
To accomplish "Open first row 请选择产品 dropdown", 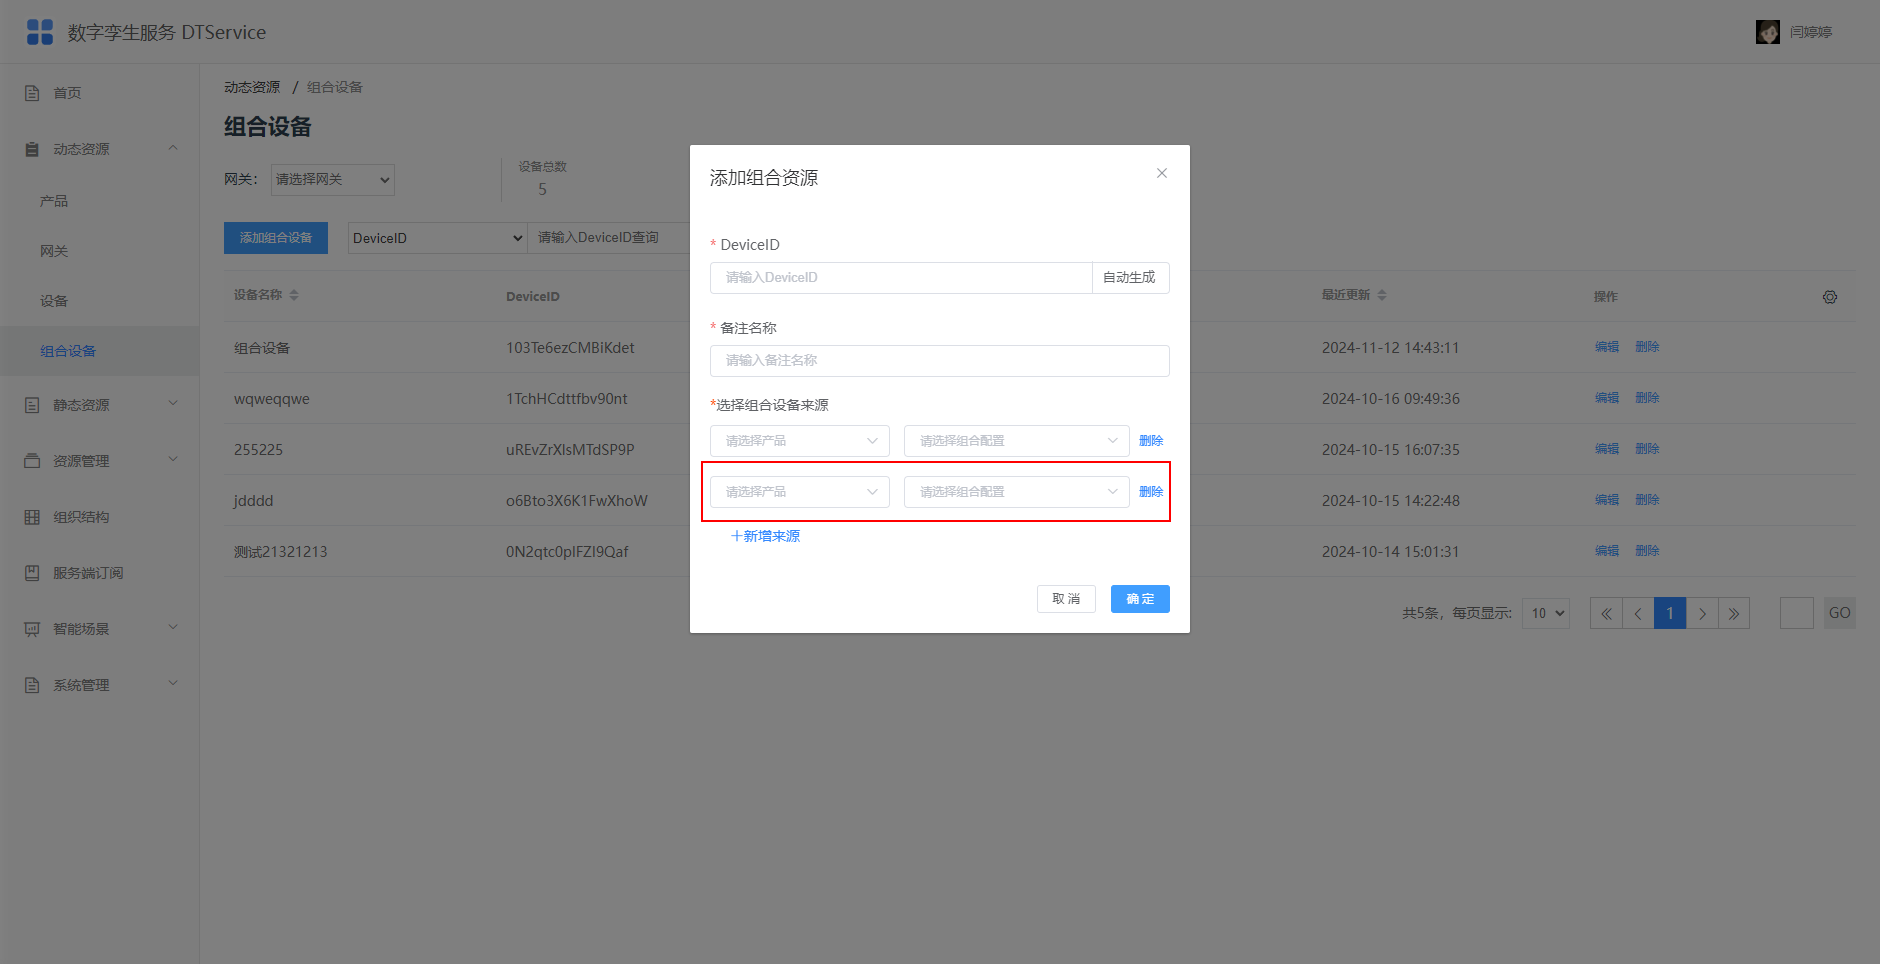I will point(800,441).
